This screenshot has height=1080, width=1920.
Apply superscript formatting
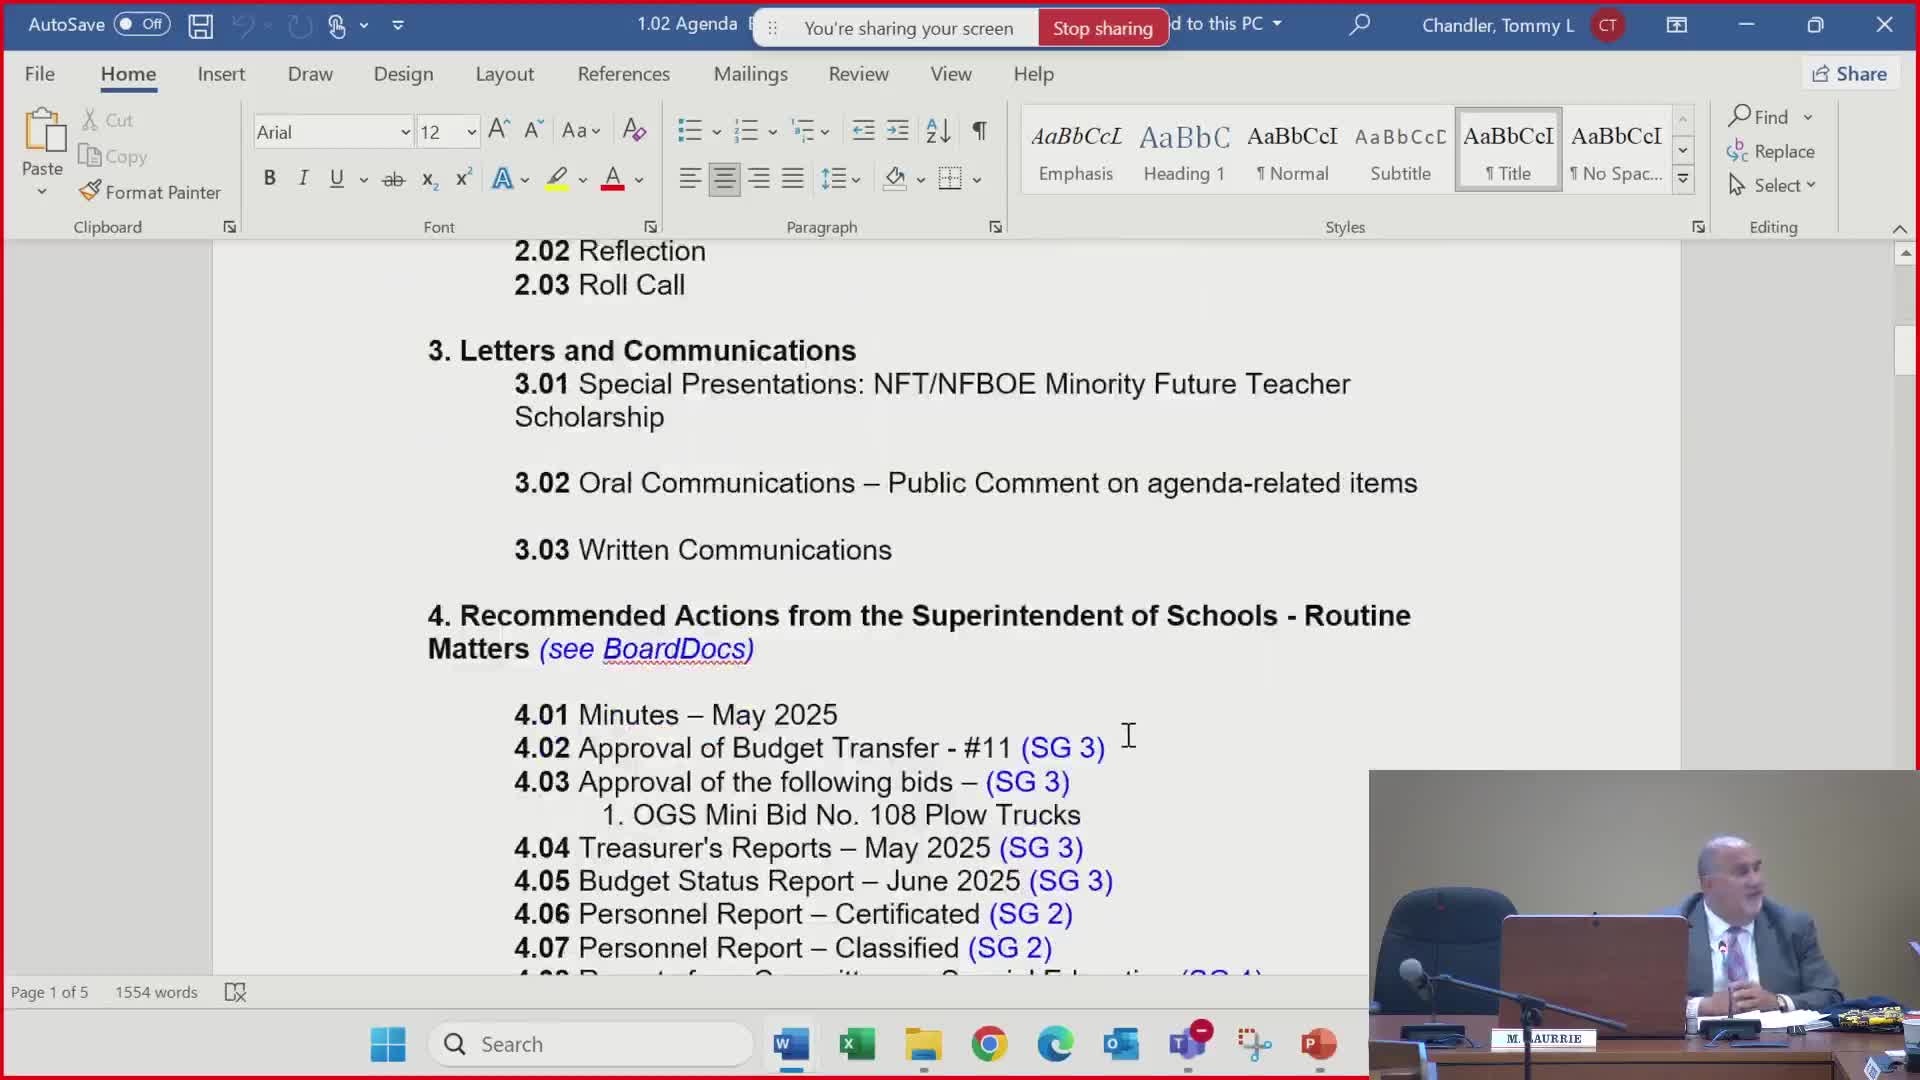click(x=463, y=179)
